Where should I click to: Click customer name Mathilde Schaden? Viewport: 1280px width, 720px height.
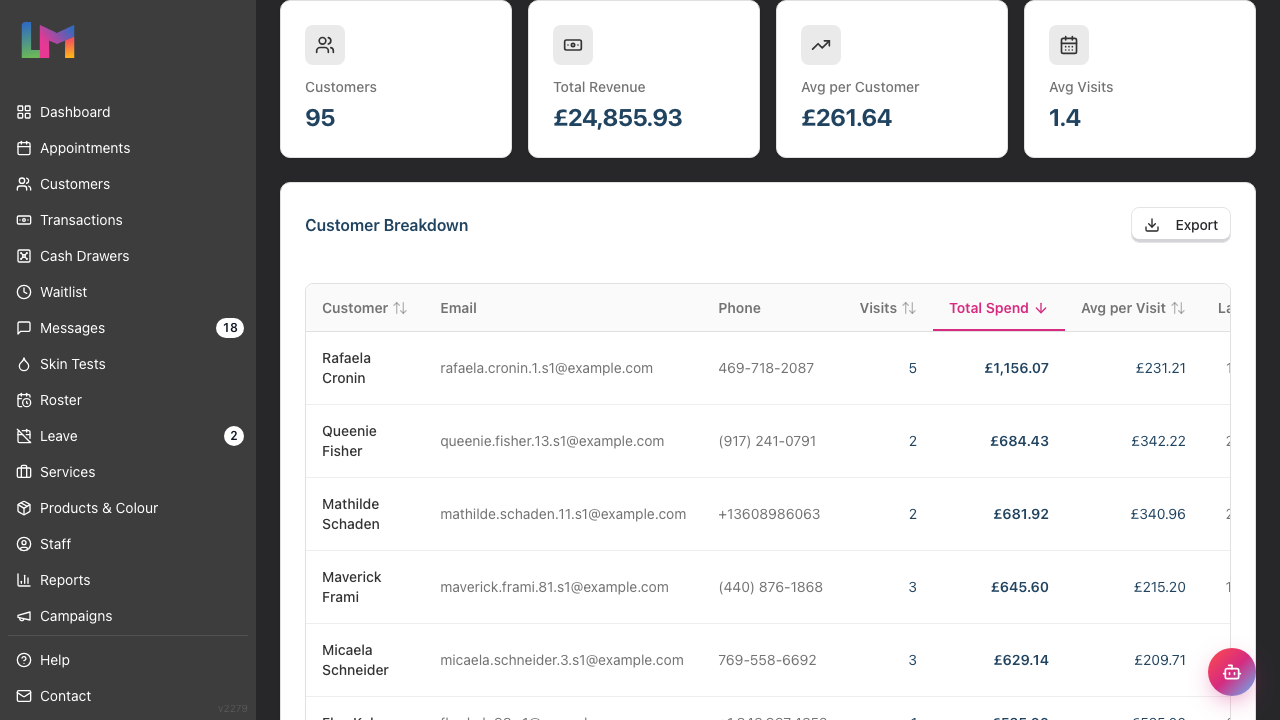pyautogui.click(x=350, y=514)
